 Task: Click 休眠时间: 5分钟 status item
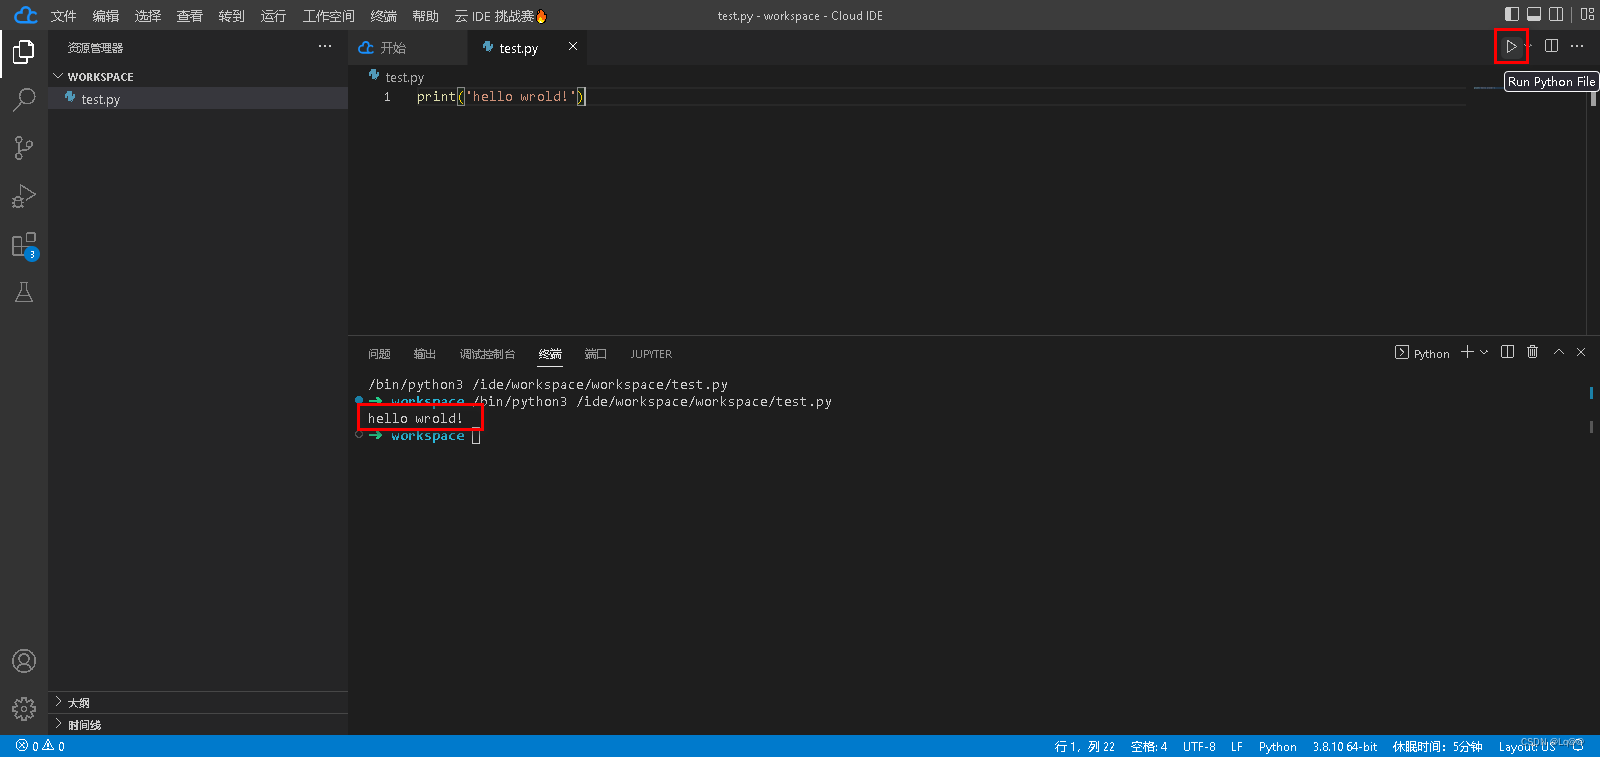click(1438, 747)
